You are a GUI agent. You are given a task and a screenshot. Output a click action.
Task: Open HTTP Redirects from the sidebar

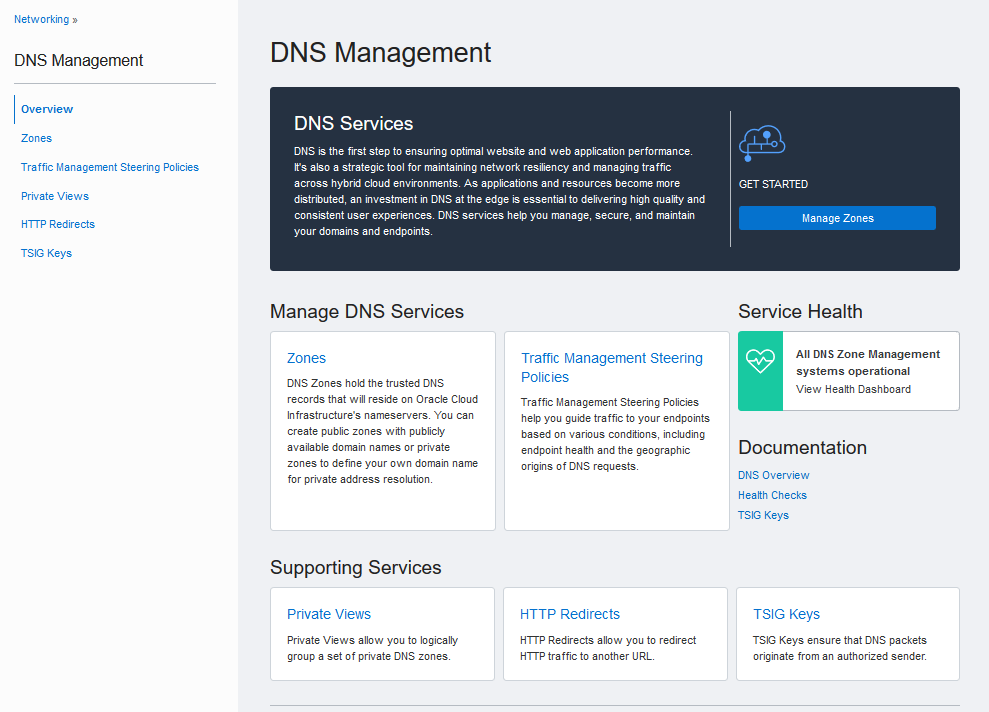(x=58, y=224)
